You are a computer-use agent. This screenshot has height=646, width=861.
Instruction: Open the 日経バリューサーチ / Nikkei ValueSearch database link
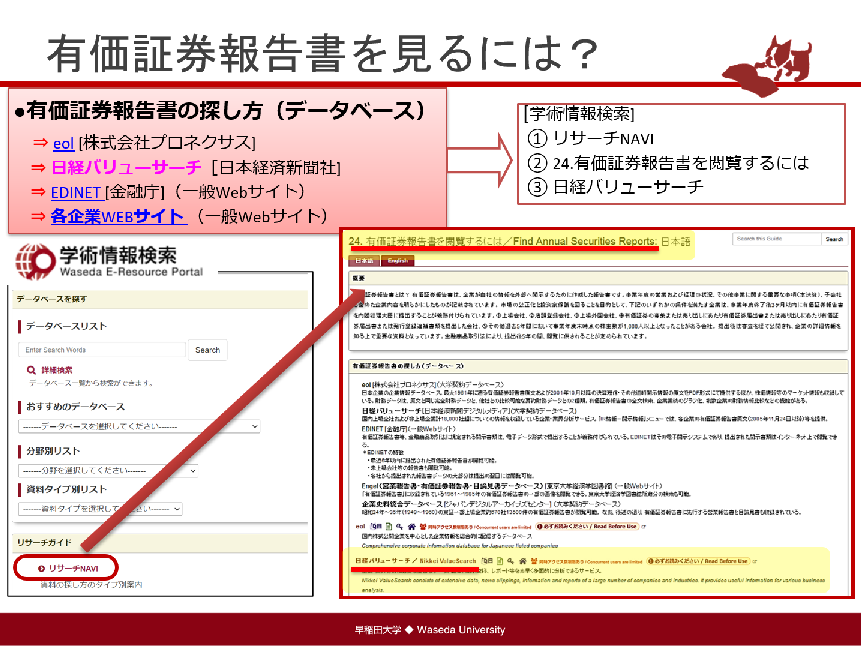pos(416,561)
